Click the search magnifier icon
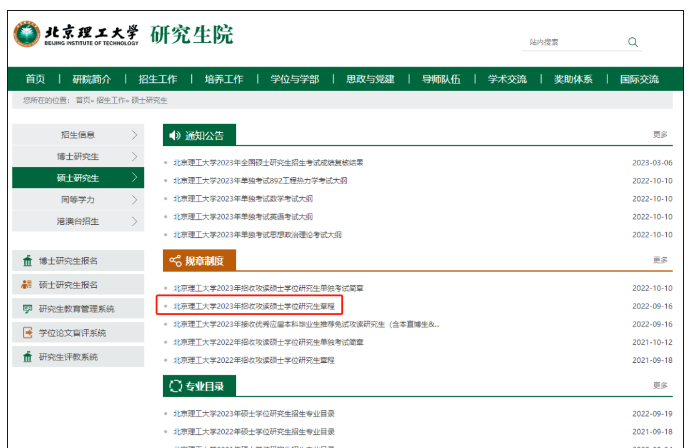 click(x=632, y=42)
